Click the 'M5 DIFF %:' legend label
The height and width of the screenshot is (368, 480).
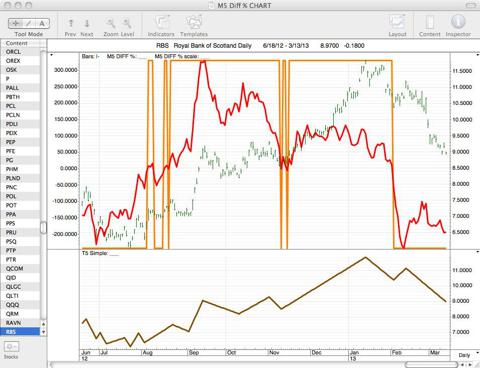(121, 56)
